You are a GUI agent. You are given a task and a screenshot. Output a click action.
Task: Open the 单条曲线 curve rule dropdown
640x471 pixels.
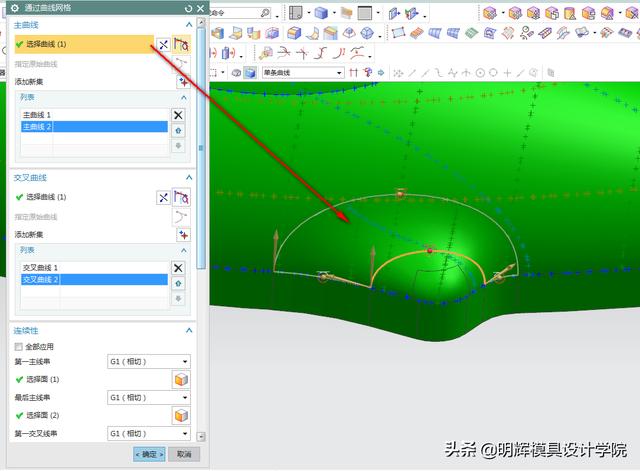[303, 73]
